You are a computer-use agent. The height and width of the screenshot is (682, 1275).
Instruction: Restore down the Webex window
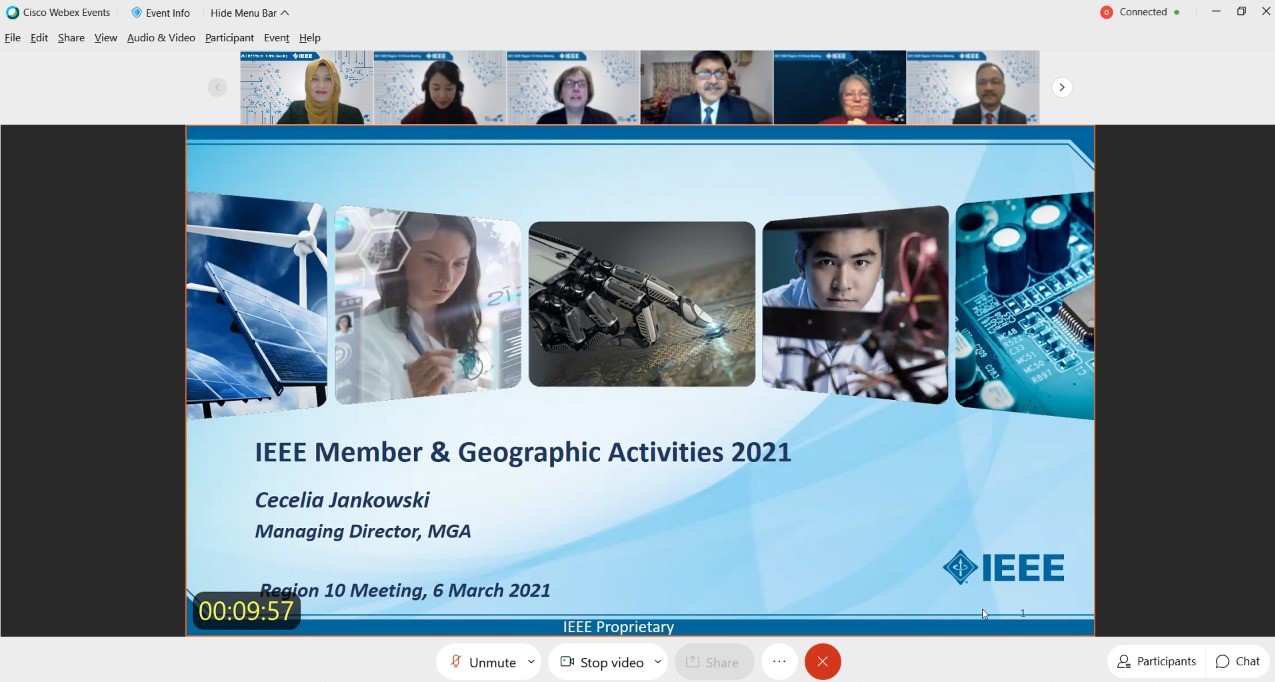pos(1241,12)
